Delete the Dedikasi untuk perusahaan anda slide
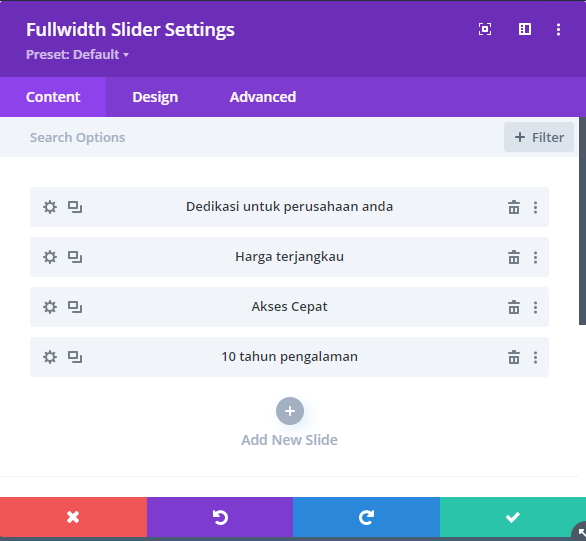This screenshot has width=586, height=541. 514,207
